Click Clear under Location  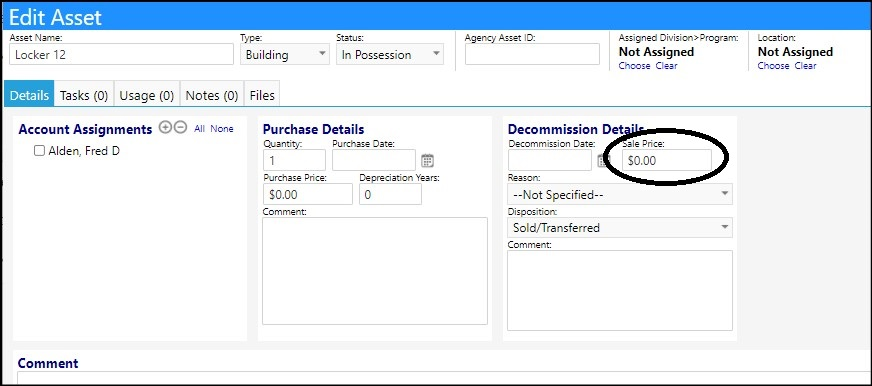pos(805,66)
